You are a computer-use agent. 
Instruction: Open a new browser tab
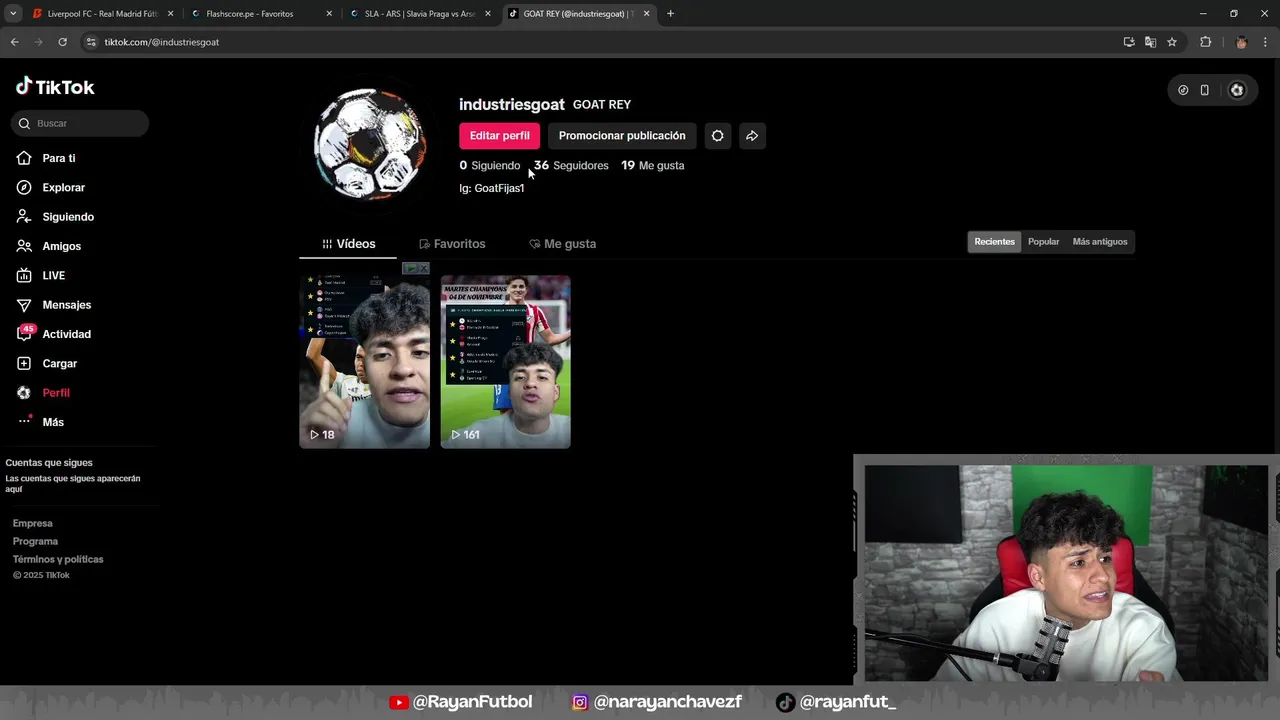pyautogui.click(x=670, y=14)
